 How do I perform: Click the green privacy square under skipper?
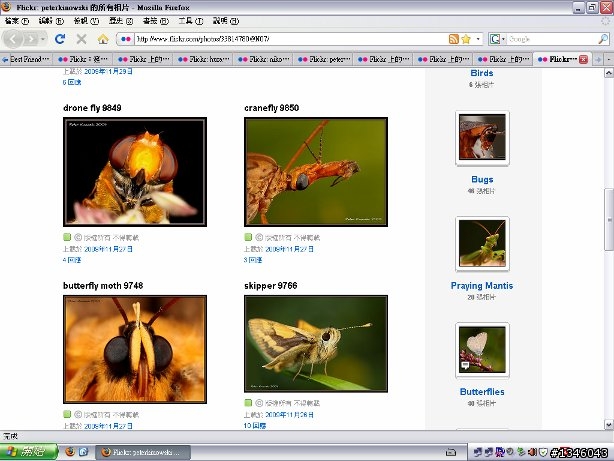(248, 403)
